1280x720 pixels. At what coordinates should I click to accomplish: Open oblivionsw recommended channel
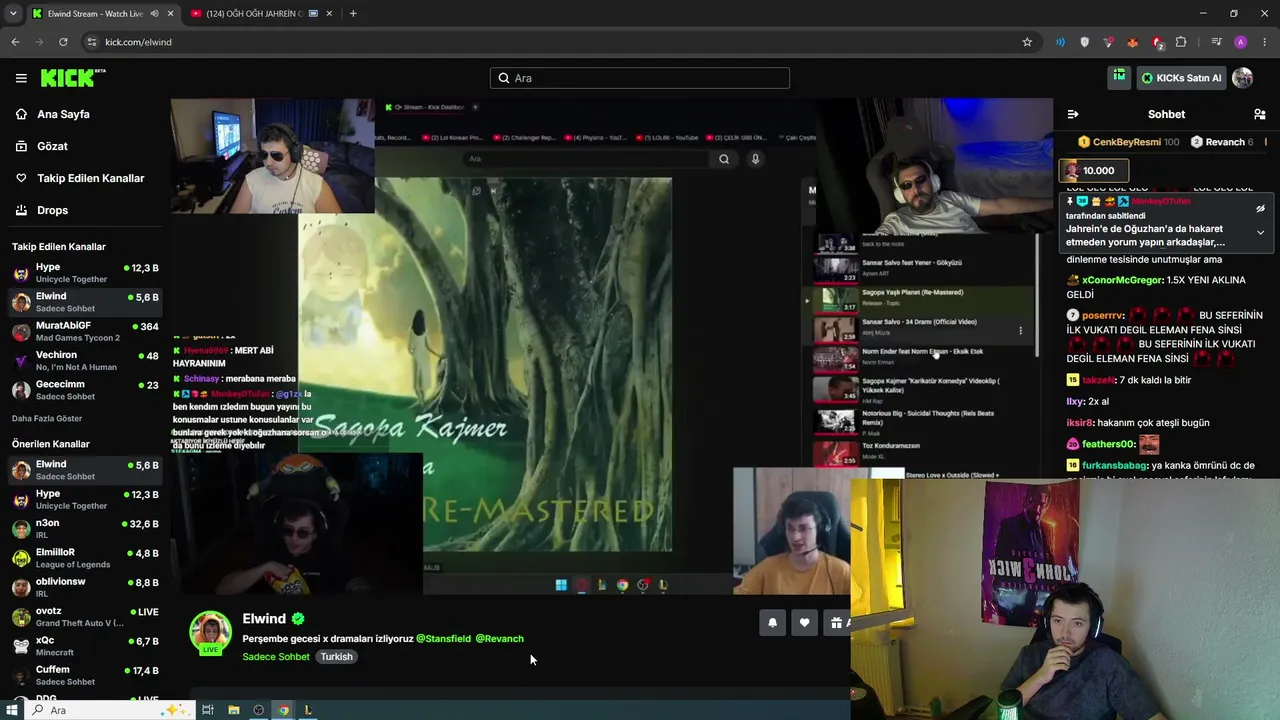tap(84, 587)
